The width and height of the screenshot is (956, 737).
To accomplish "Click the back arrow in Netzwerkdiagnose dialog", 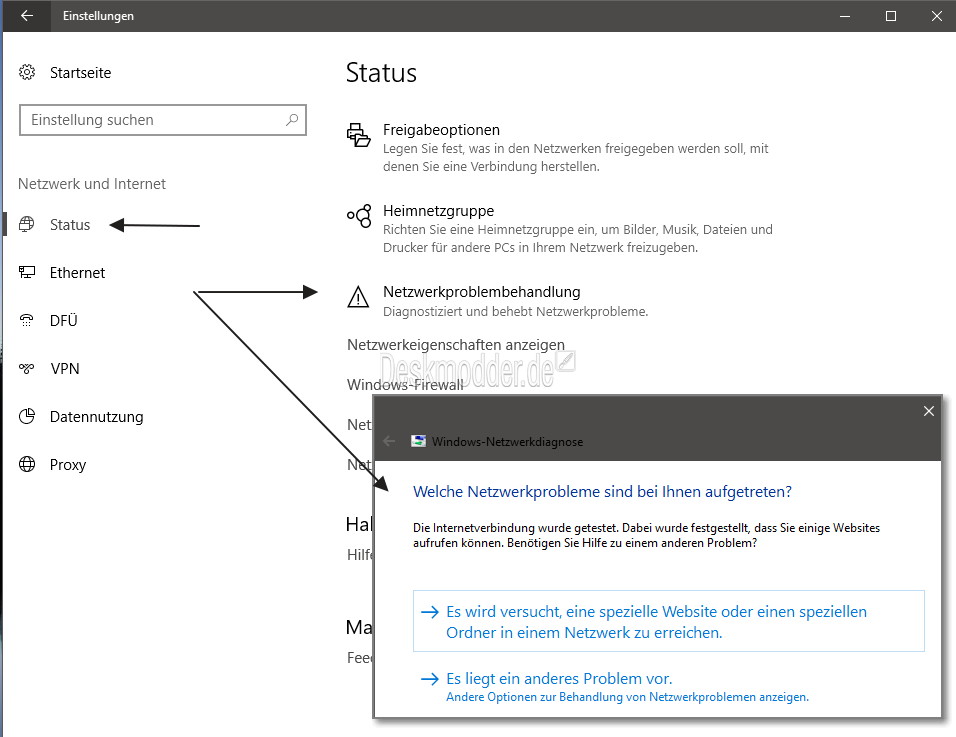I will click(x=389, y=441).
